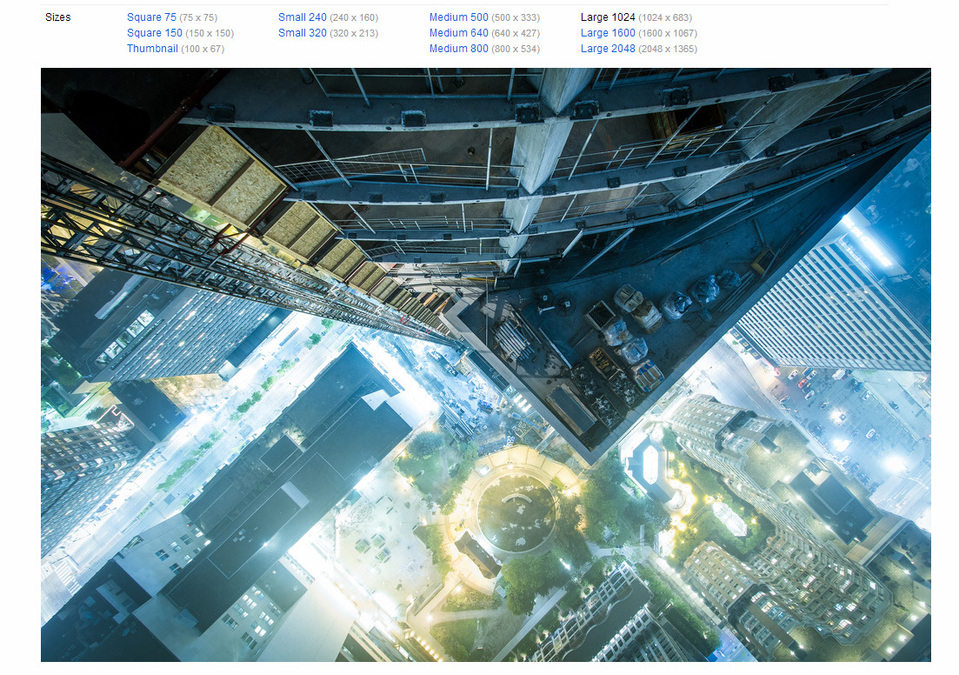Select the Thumbnail size link
This screenshot has height=675, width=959.
pyautogui.click(x=152, y=48)
